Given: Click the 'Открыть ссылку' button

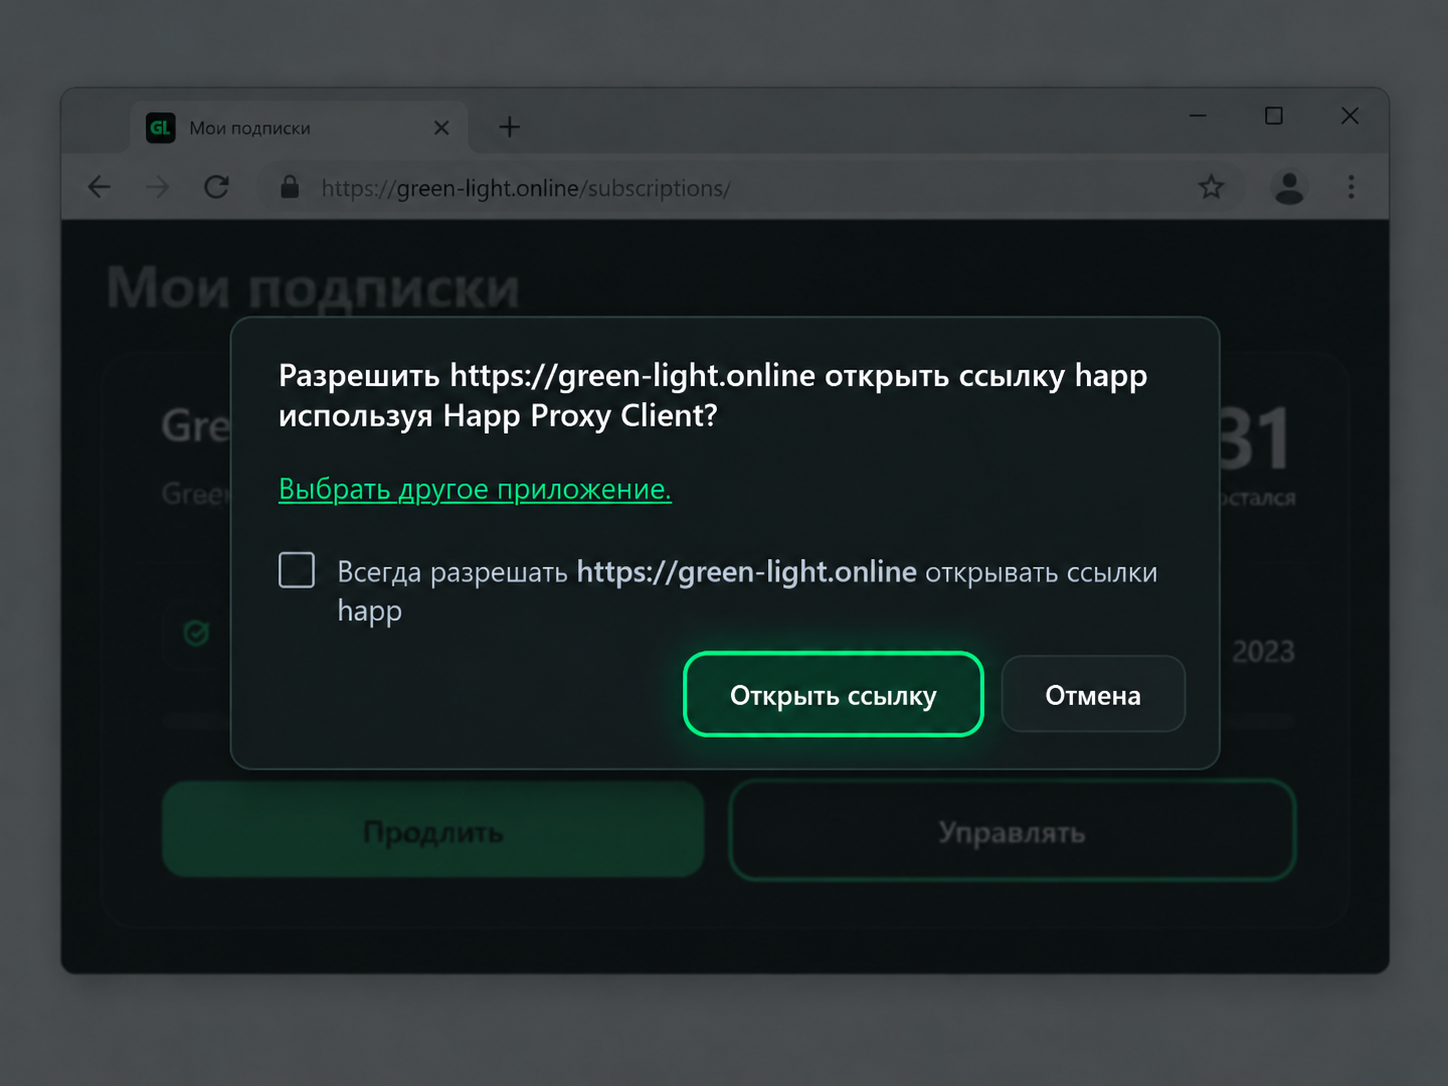Looking at the screenshot, I should tap(833, 694).
